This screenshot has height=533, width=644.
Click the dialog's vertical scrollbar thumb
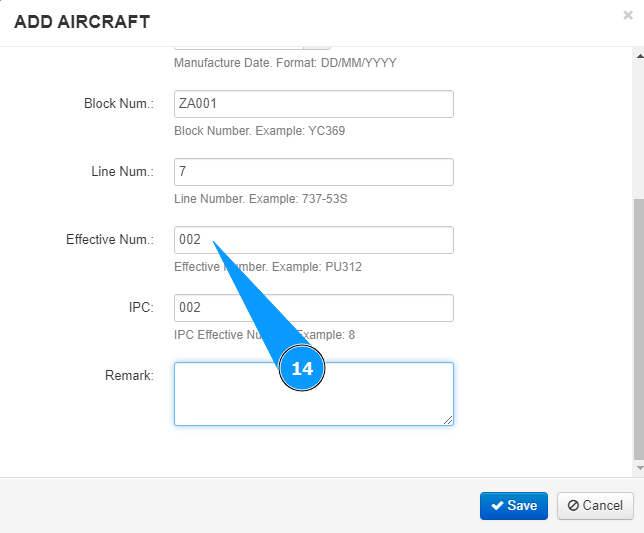click(639, 328)
